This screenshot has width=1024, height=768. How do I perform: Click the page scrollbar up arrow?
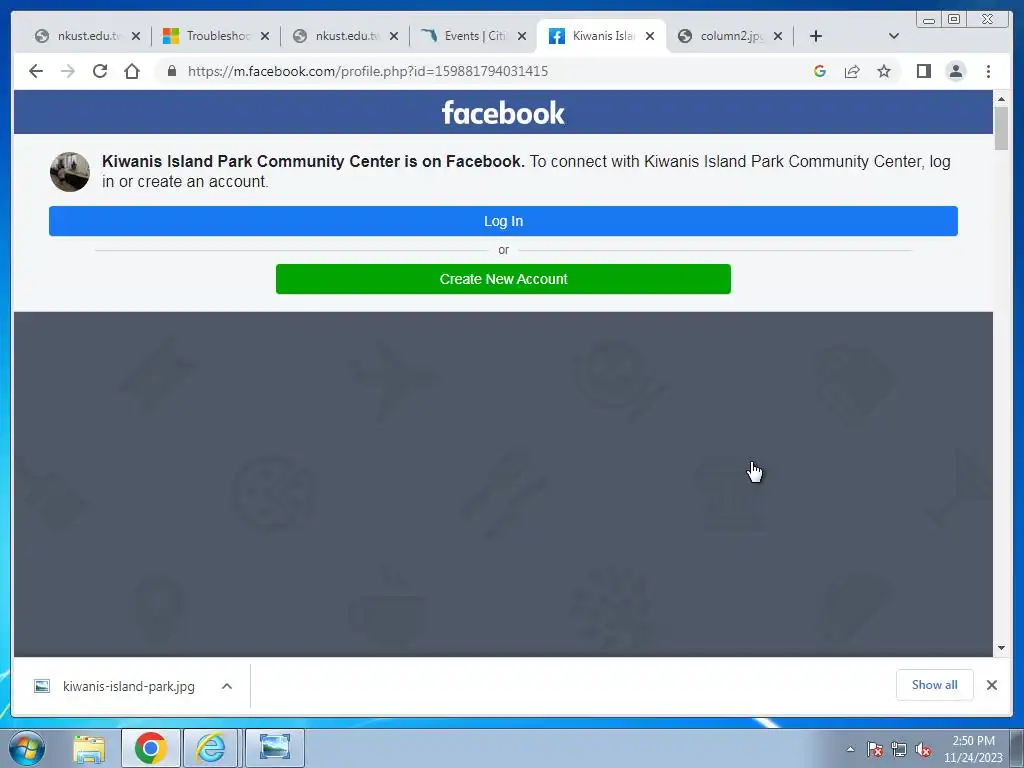(x=1001, y=99)
